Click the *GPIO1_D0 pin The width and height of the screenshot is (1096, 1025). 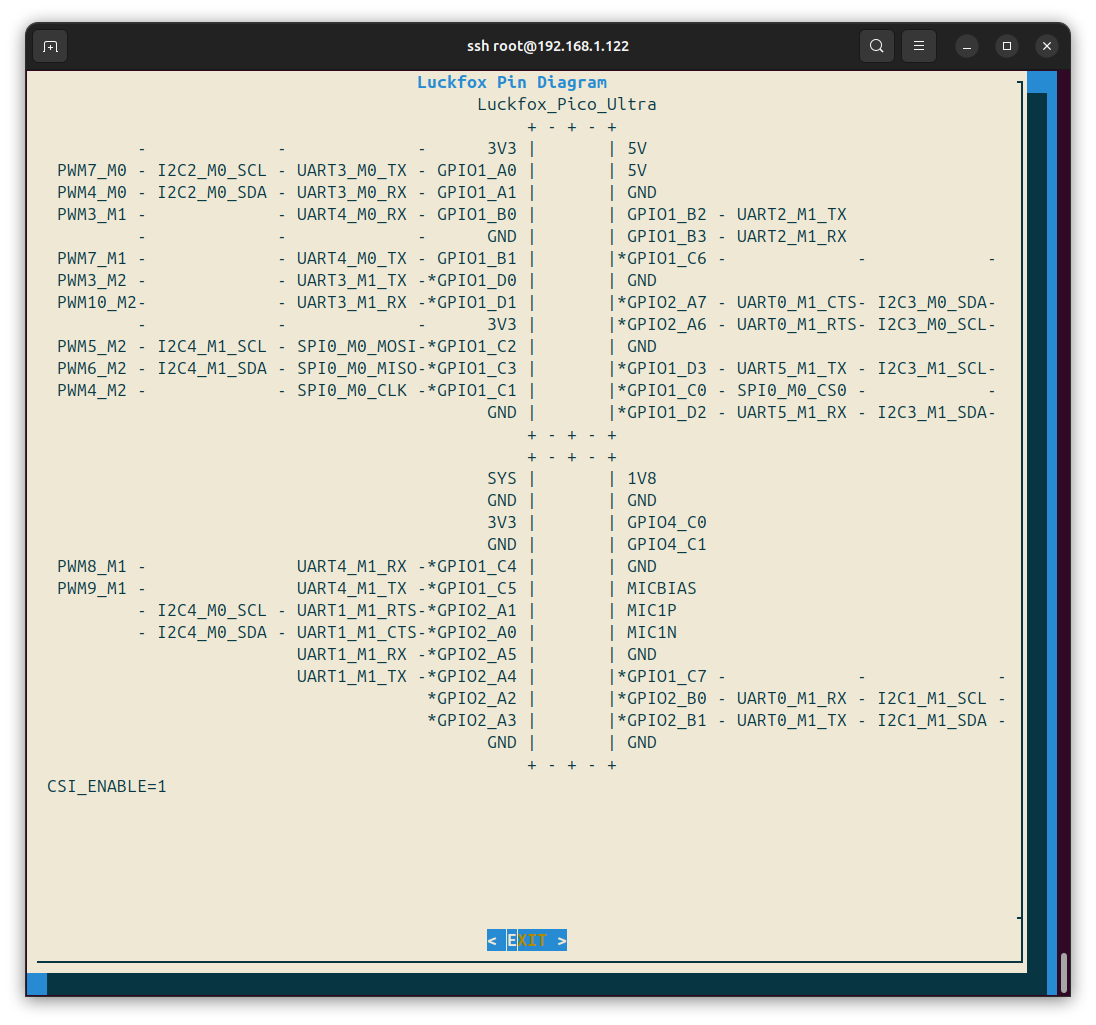pyautogui.click(x=472, y=280)
